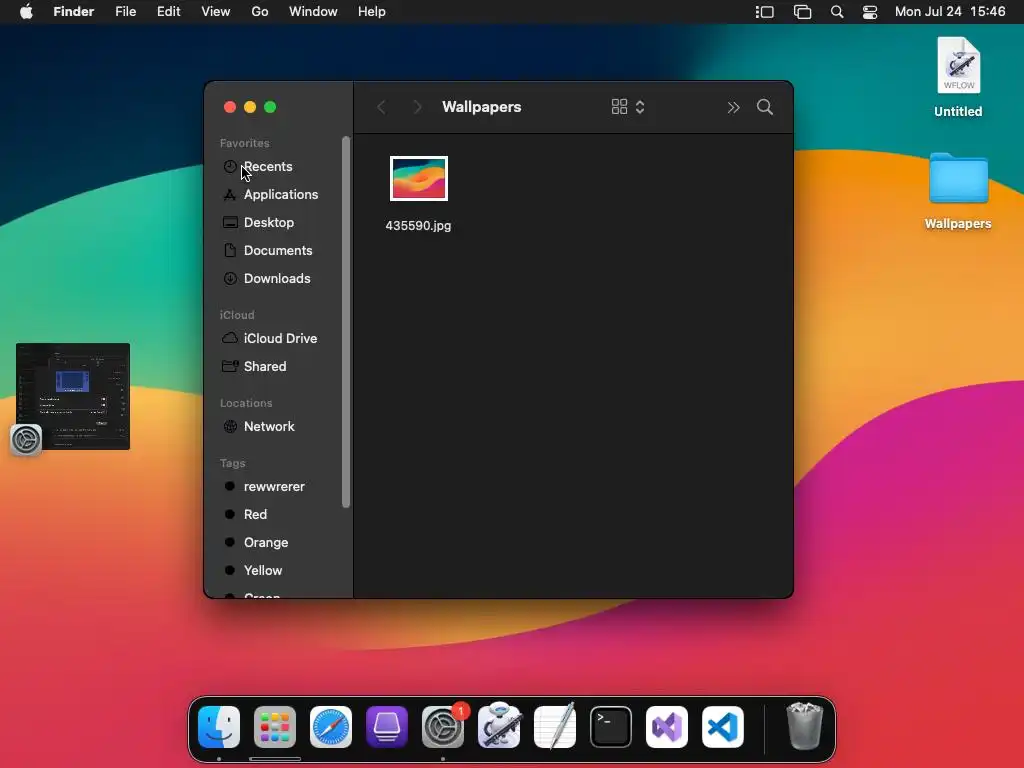
Task: Open the Finder menu
Action: (74, 12)
